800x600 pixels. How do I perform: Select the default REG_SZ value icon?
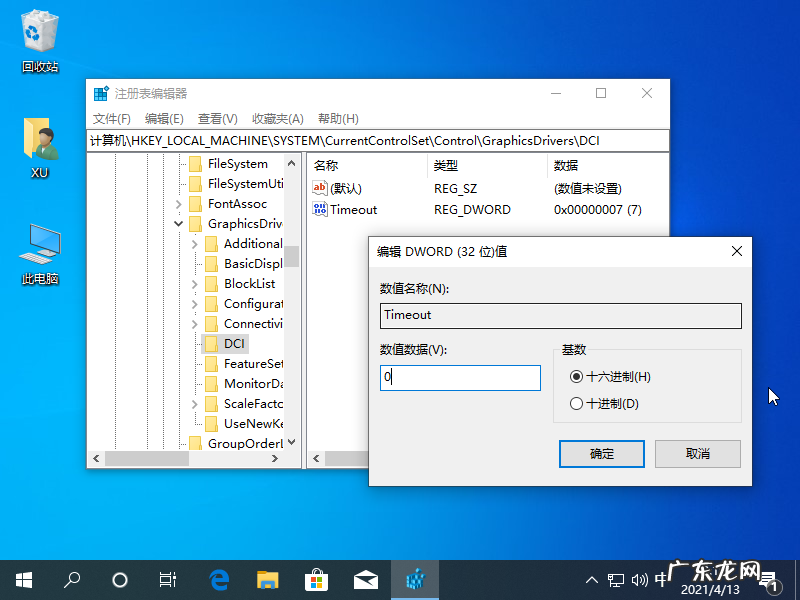(320, 188)
